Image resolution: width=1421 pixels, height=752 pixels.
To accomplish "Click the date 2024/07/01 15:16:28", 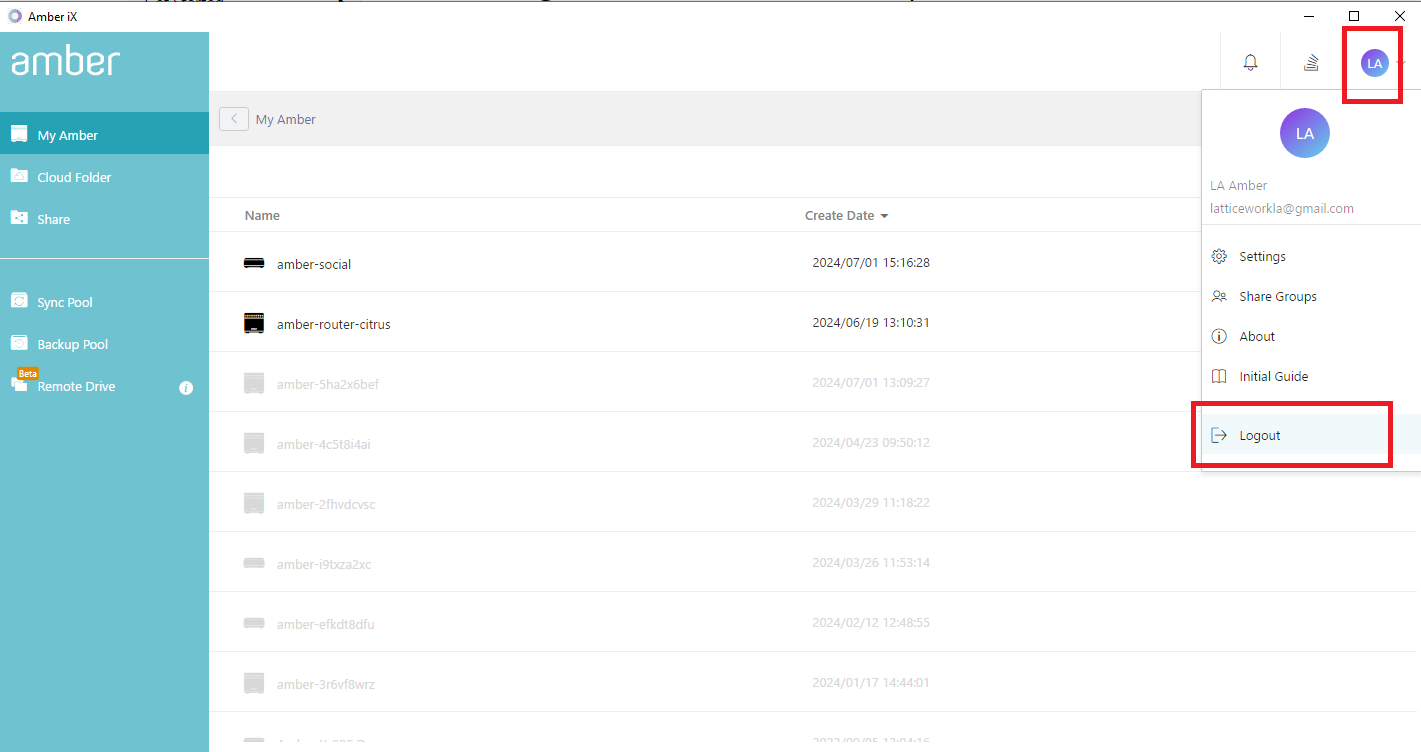I will [x=871, y=262].
